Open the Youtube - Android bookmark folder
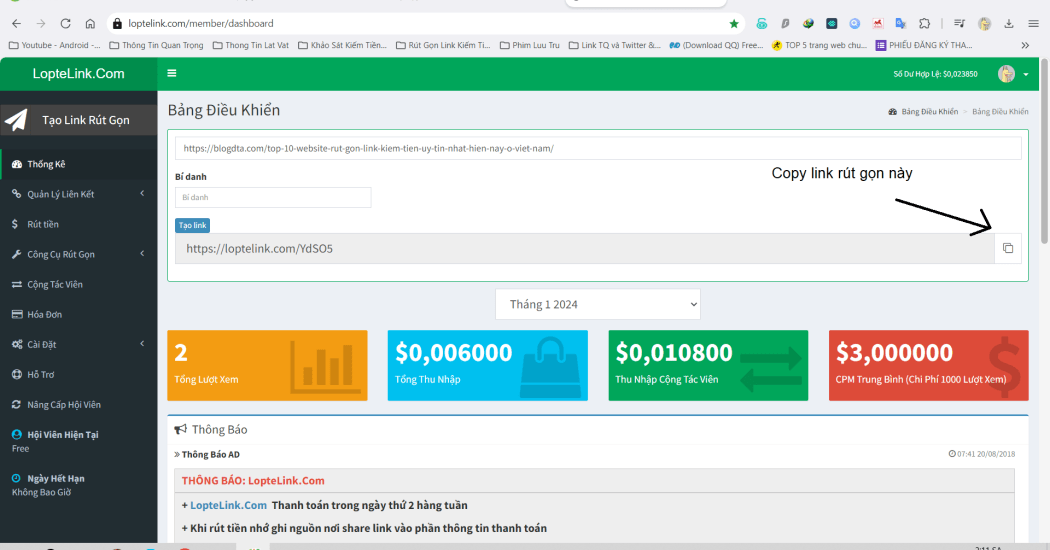 pos(54,46)
